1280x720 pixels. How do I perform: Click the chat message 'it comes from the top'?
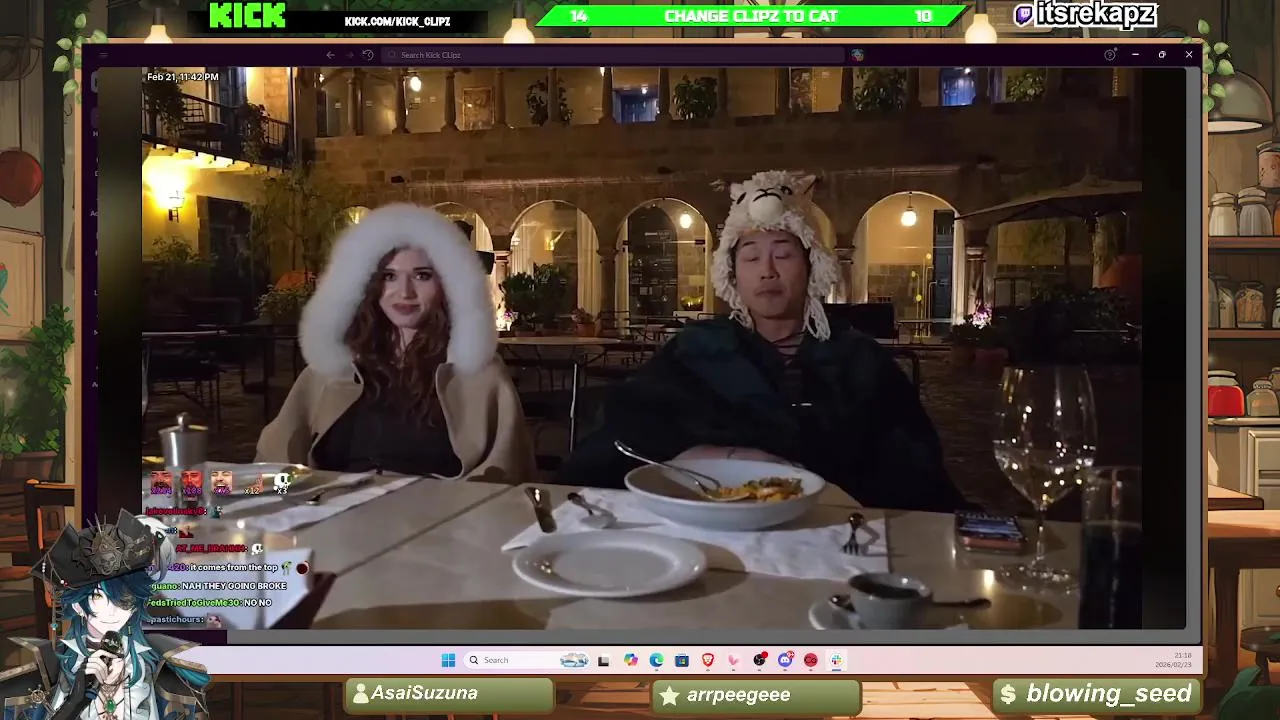click(x=233, y=567)
